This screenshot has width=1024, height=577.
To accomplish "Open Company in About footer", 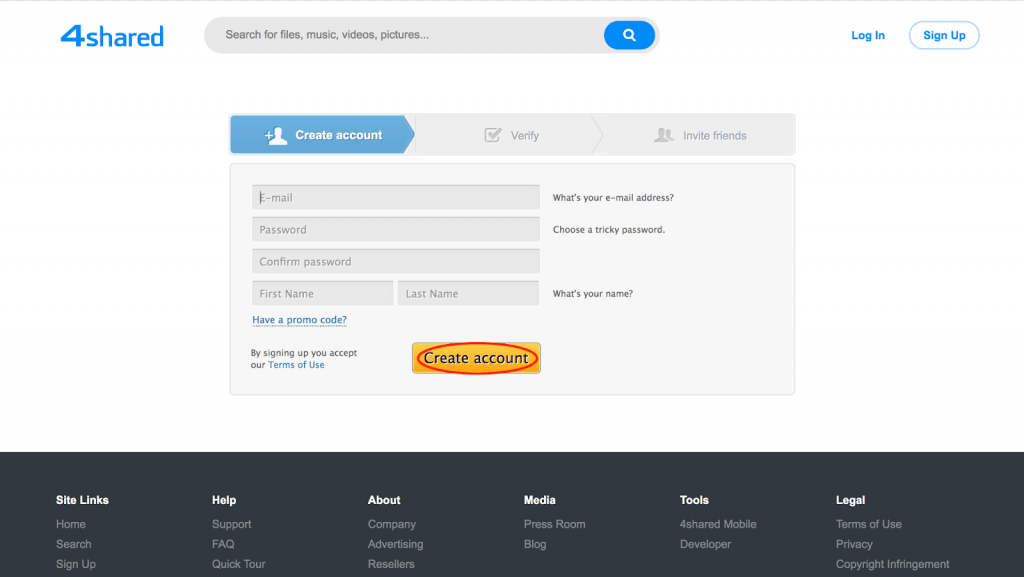I will pyautogui.click(x=391, y=524).
